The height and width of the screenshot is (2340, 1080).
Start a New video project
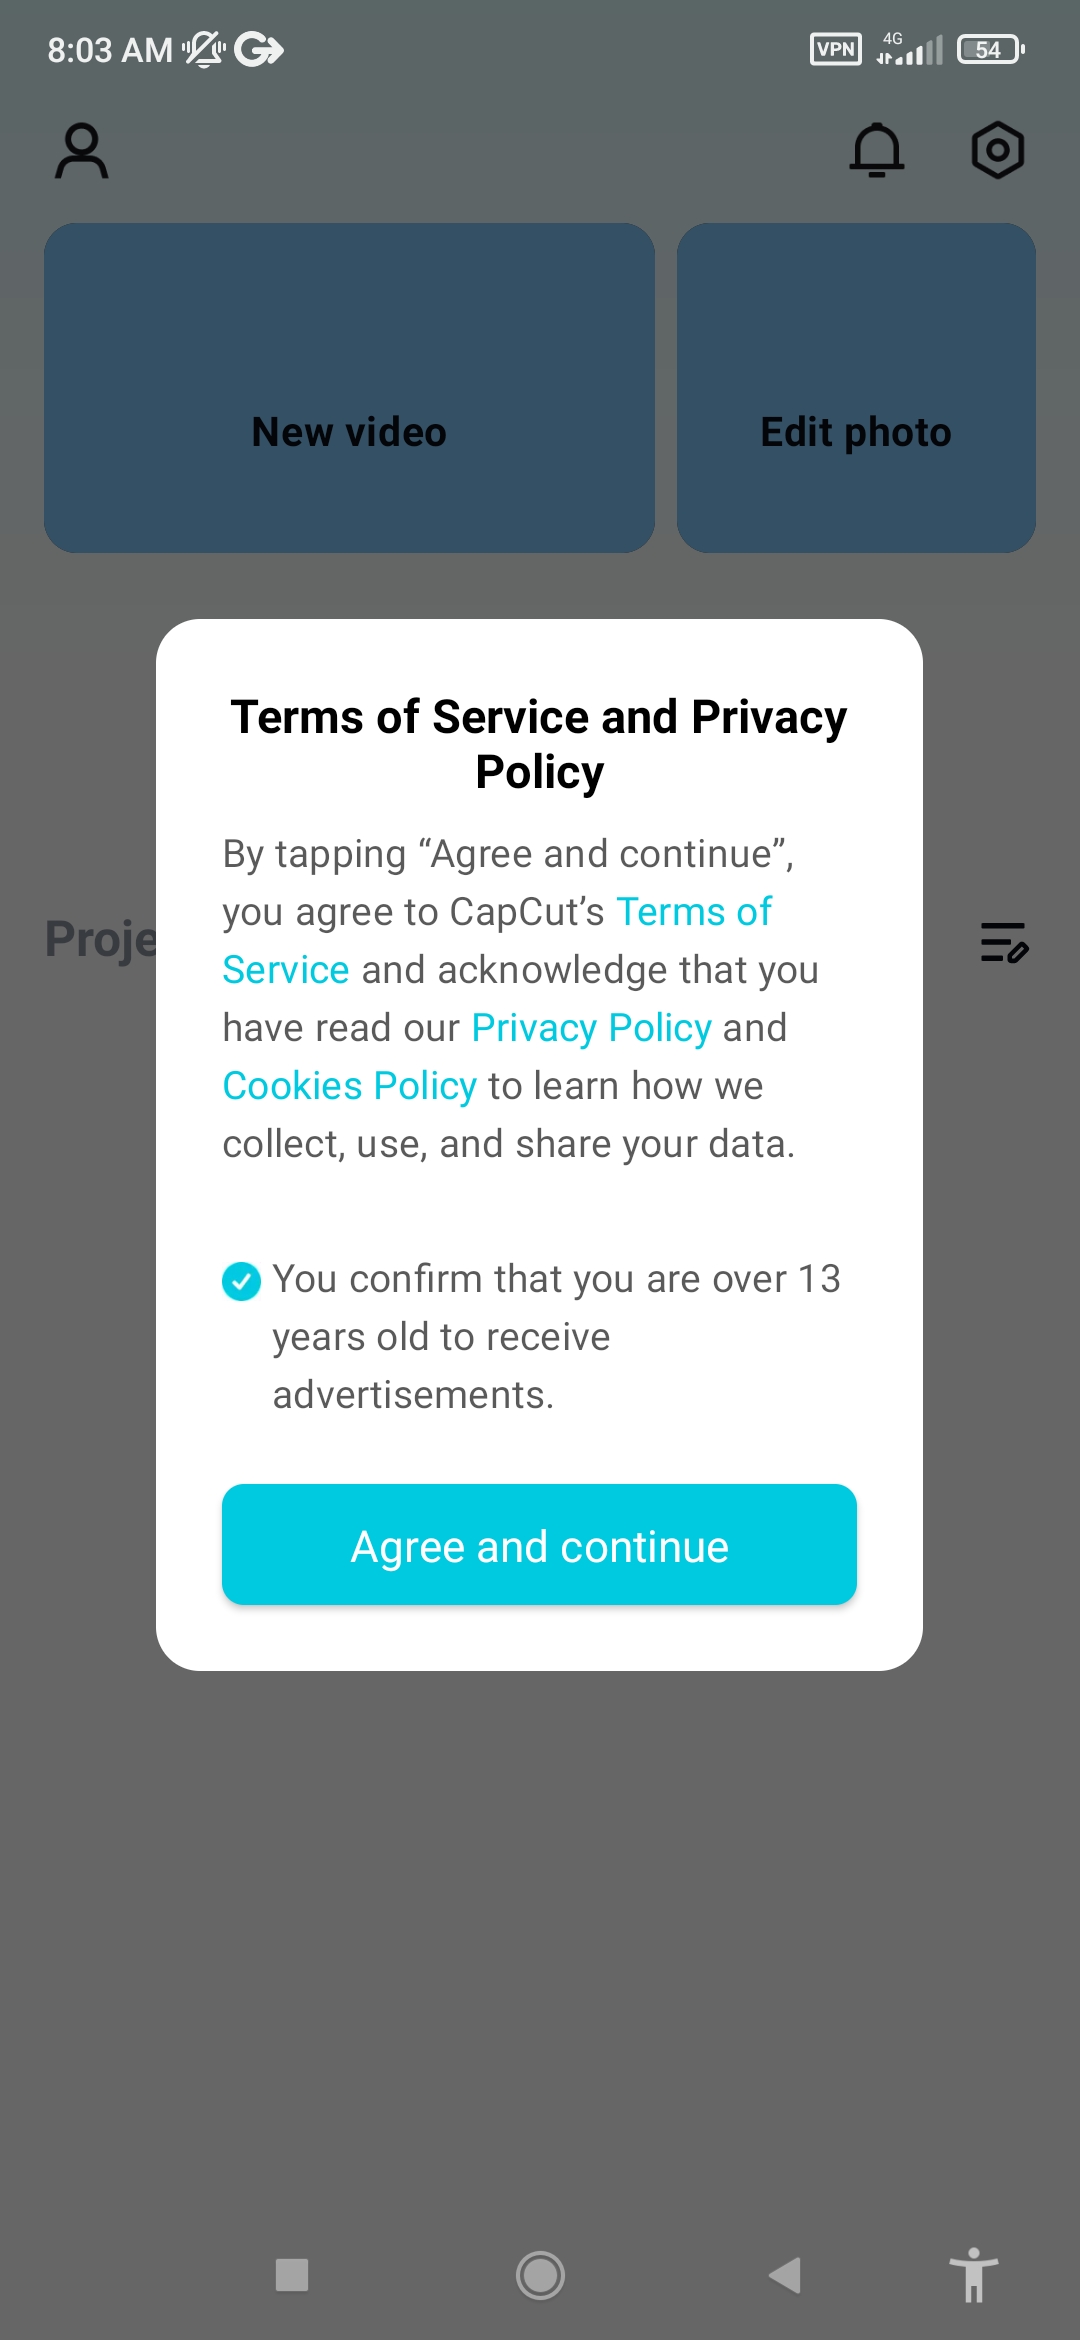pos(349,388)
